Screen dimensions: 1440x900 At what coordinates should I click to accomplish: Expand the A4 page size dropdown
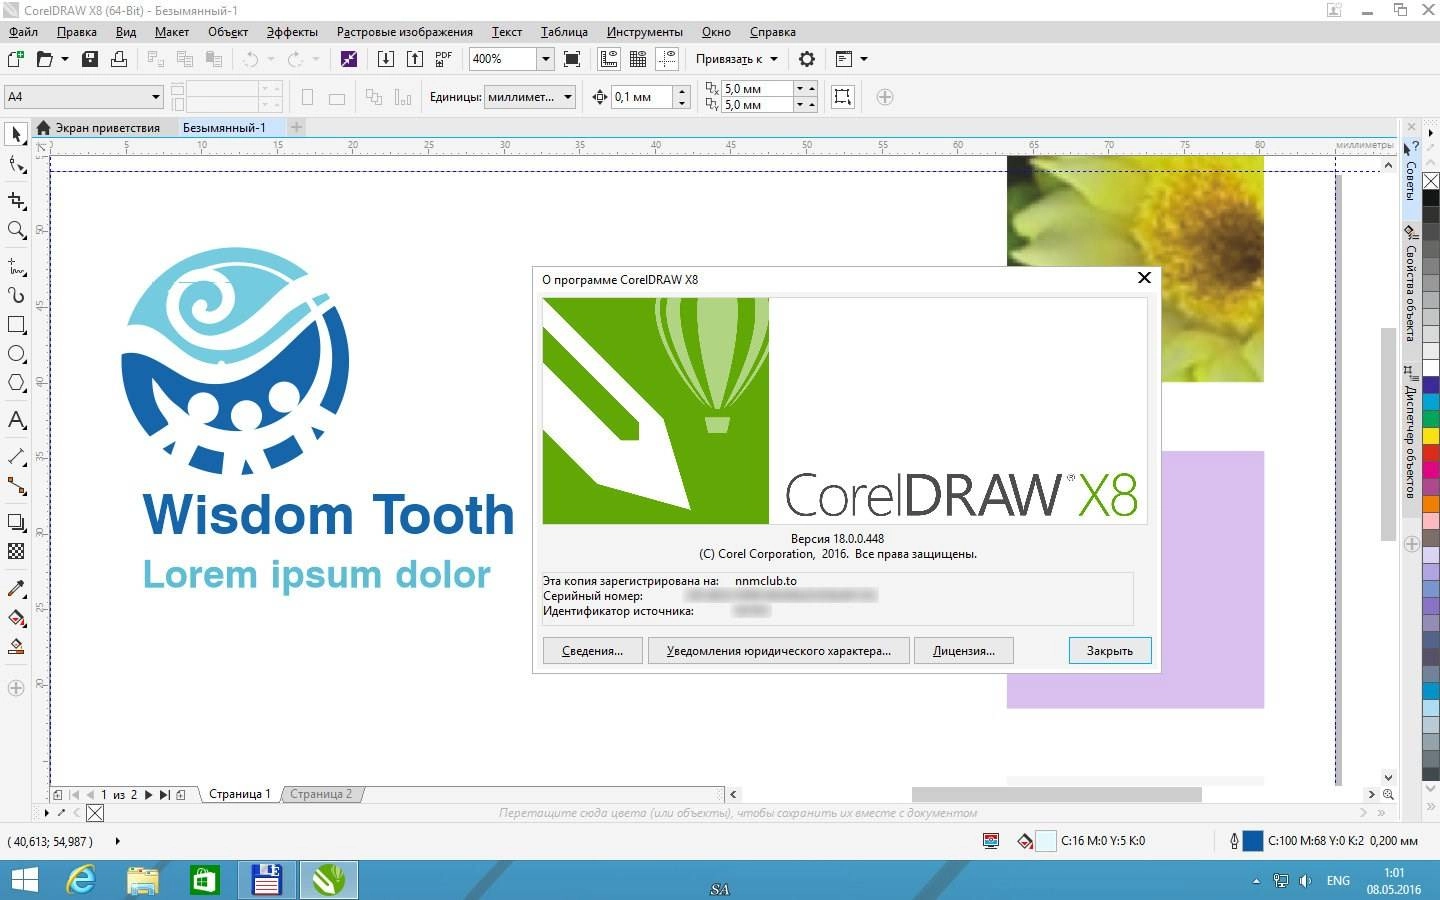(x=156, y=97)
